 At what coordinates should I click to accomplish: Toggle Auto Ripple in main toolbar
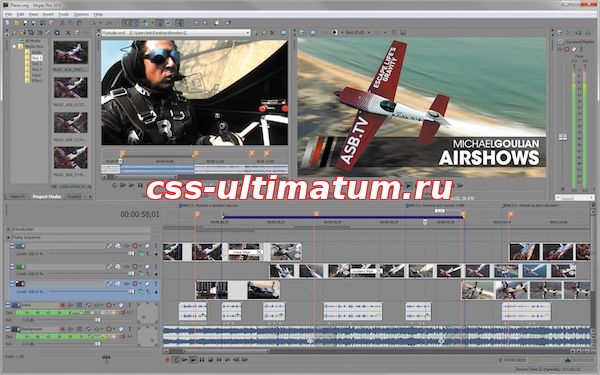(x=146, y=23)
